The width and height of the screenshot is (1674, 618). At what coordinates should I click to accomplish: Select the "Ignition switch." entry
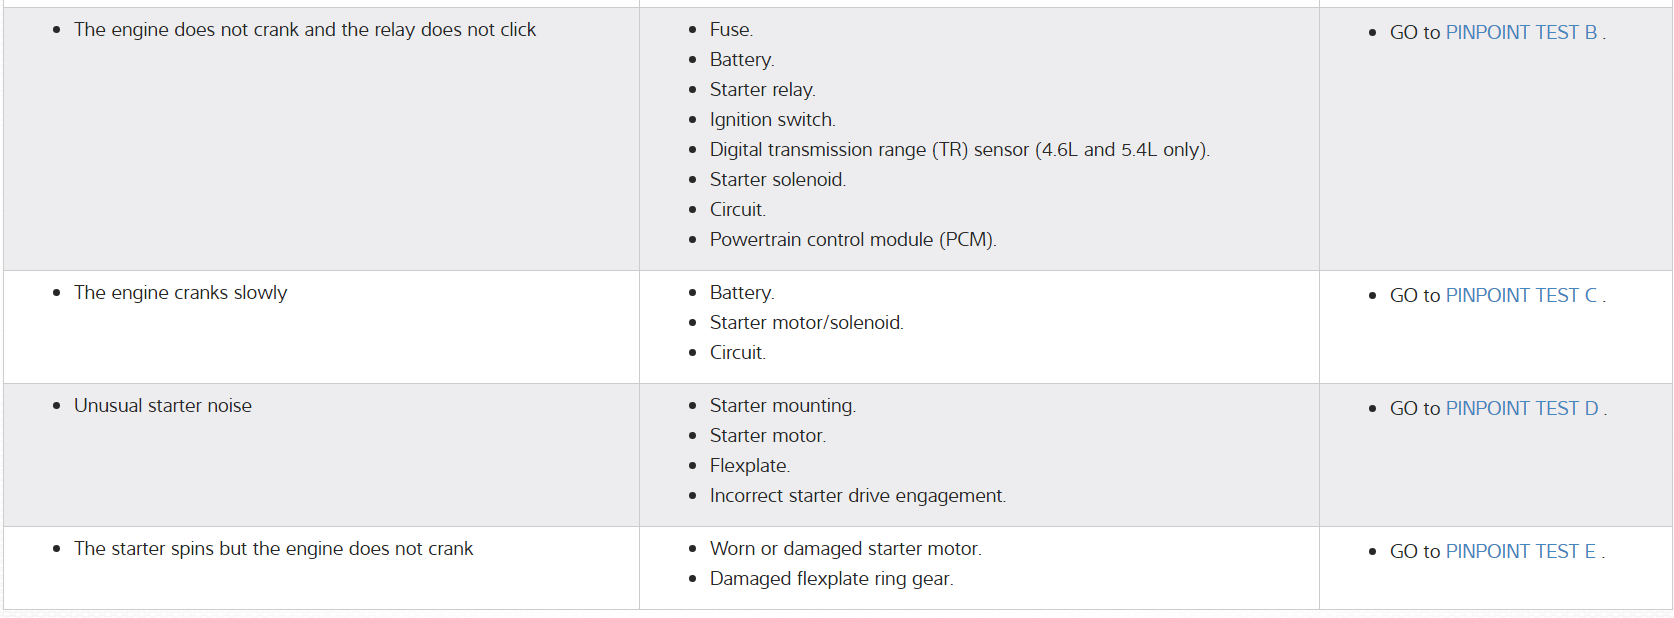772,120
